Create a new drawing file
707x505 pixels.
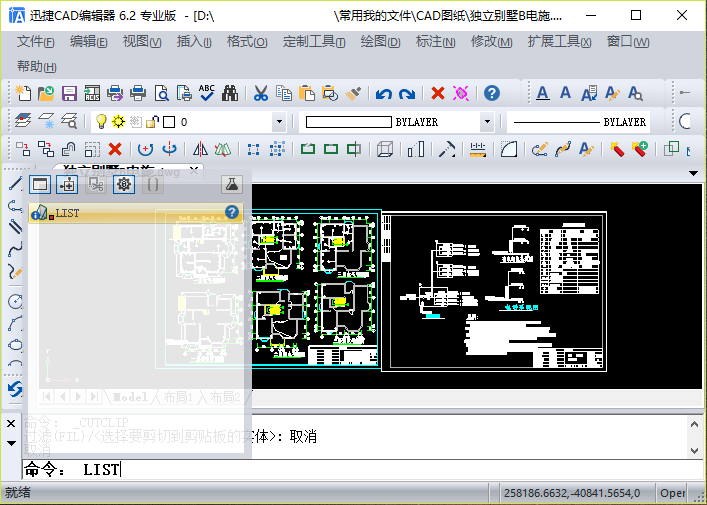[23, 93]
